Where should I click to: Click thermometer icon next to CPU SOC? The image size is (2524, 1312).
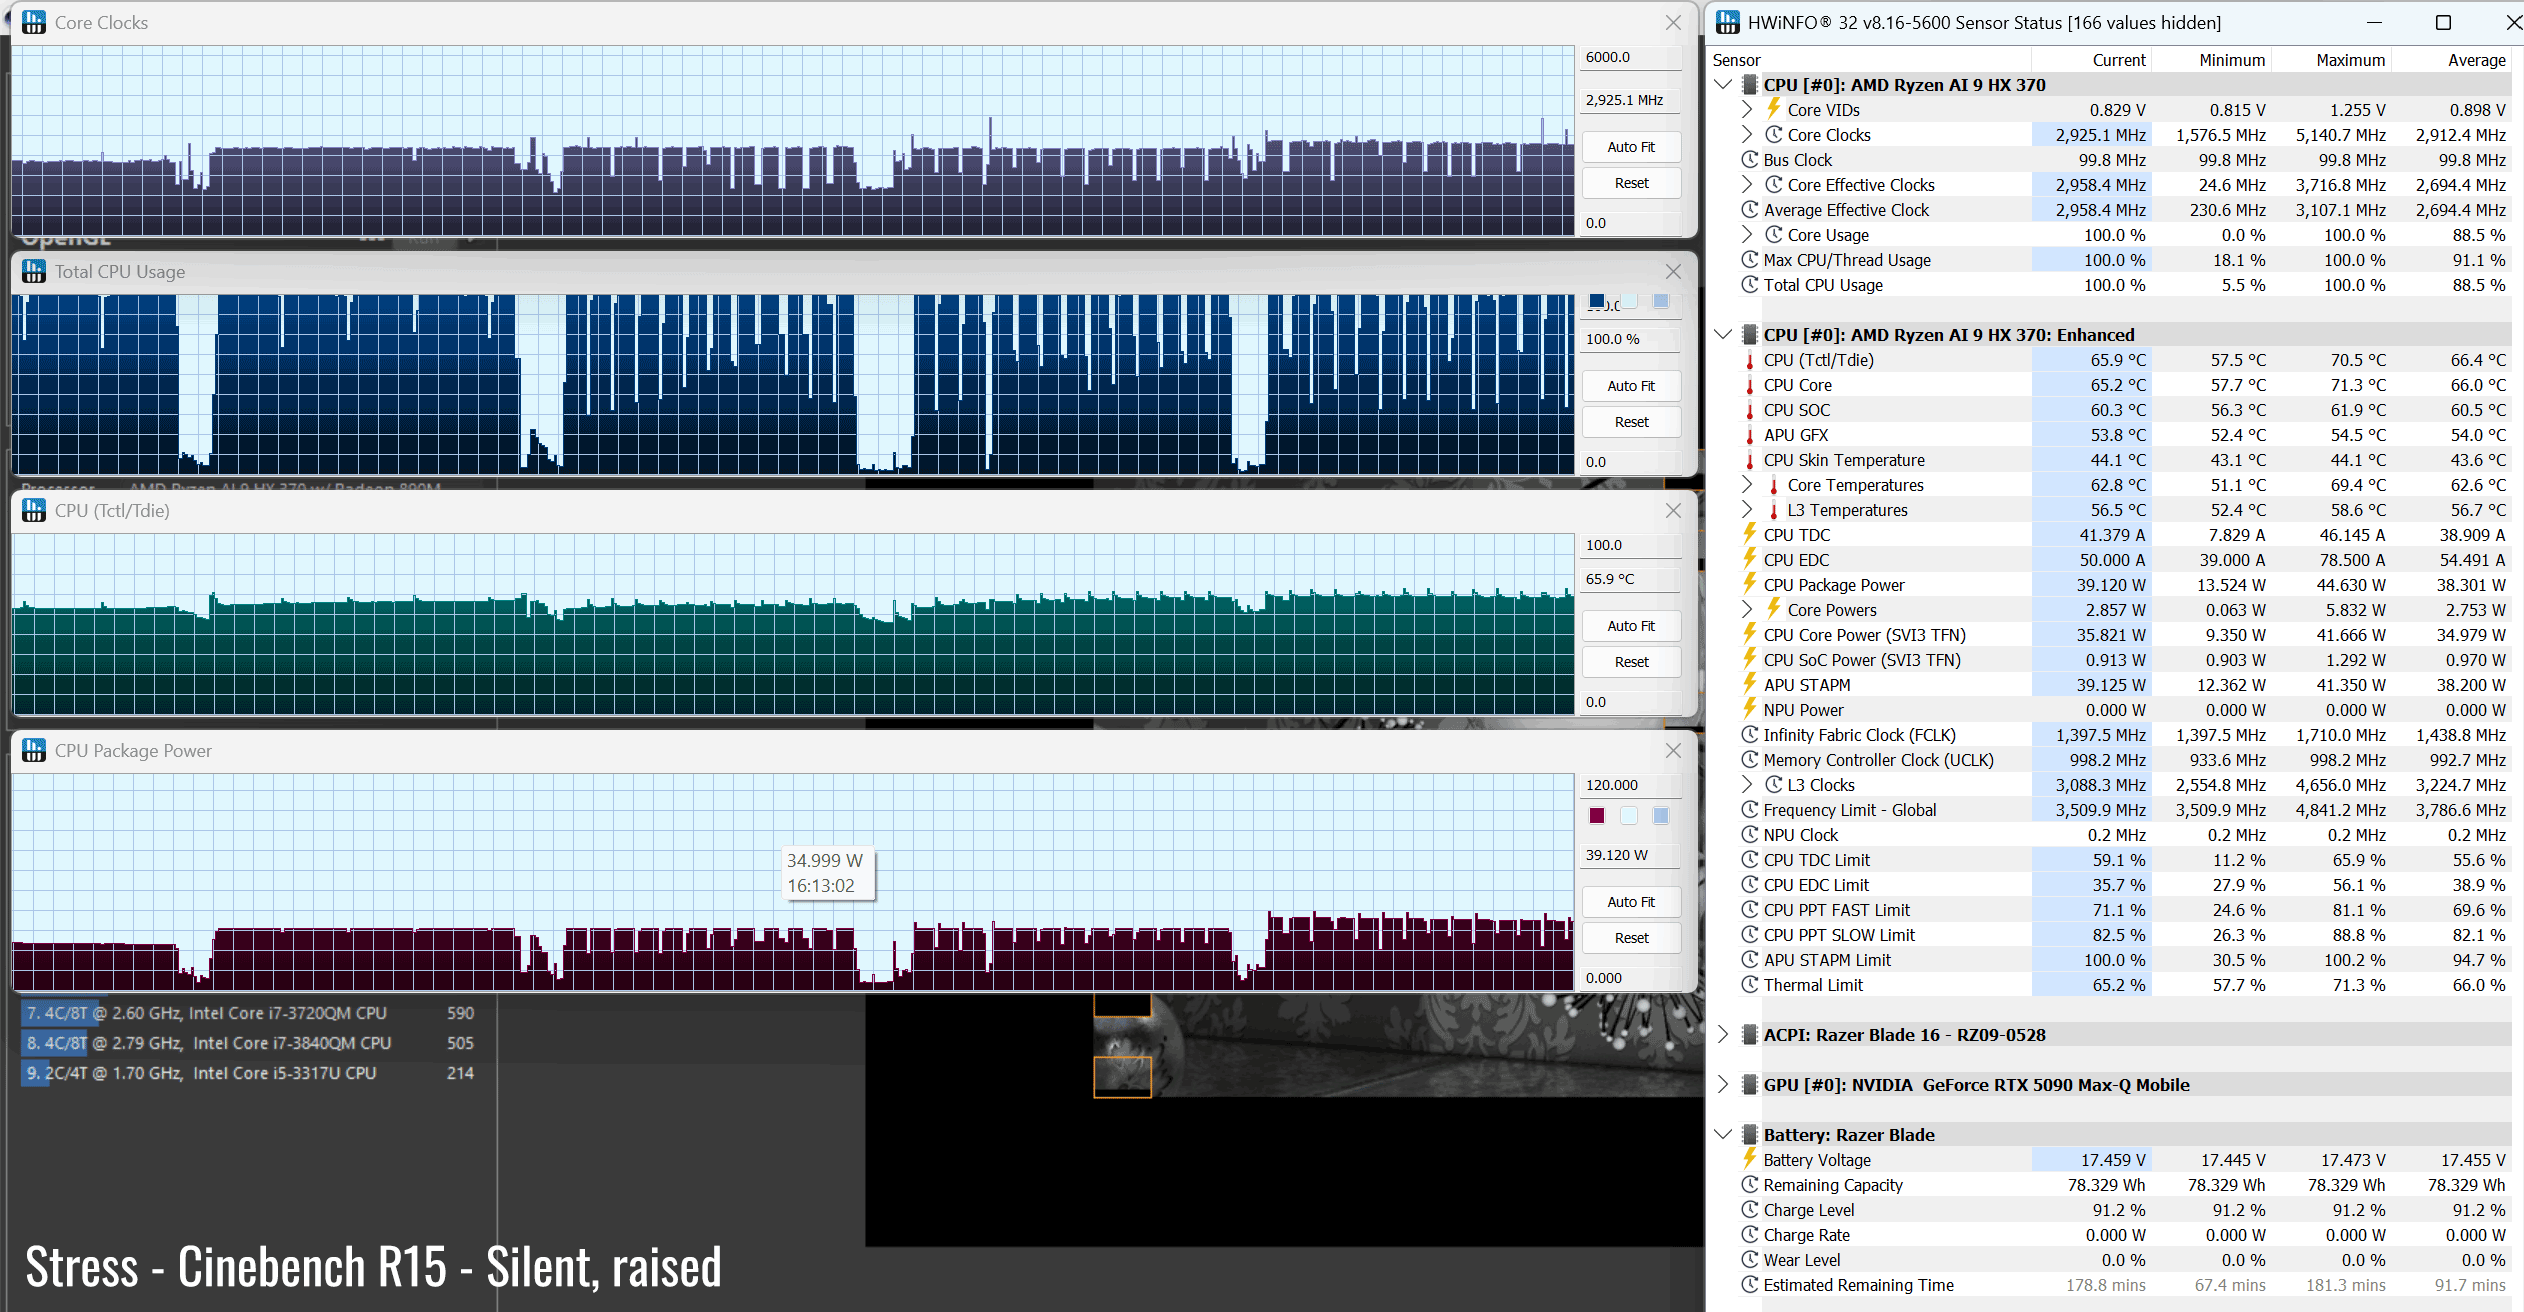click(1750, 410)
